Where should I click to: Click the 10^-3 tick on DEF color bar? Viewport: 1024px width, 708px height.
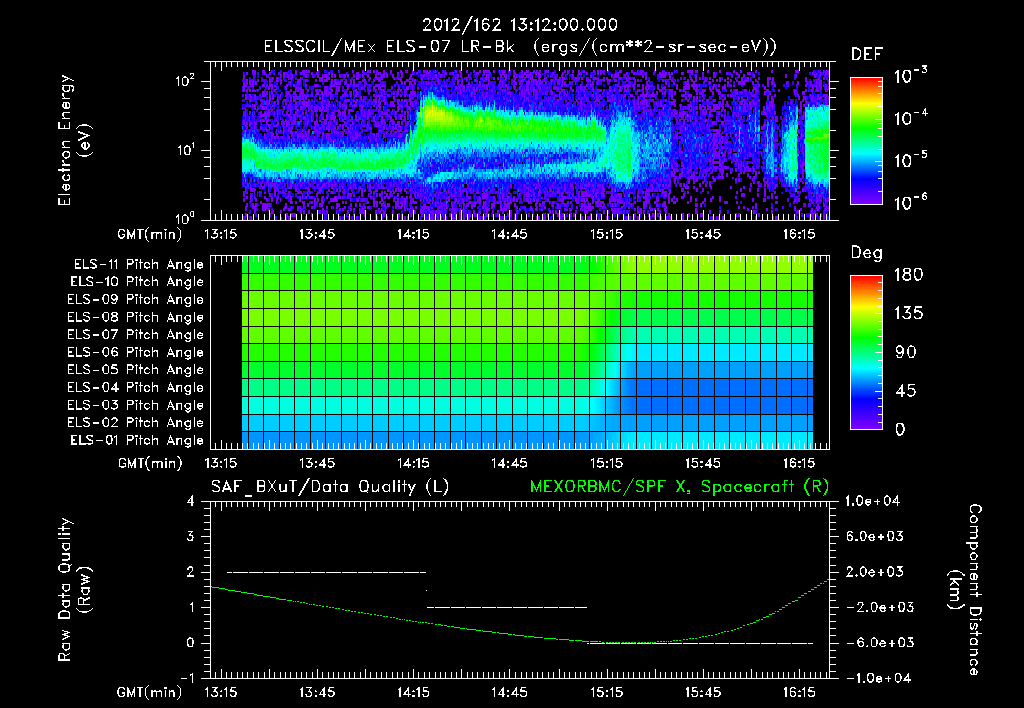coord(910,76)
